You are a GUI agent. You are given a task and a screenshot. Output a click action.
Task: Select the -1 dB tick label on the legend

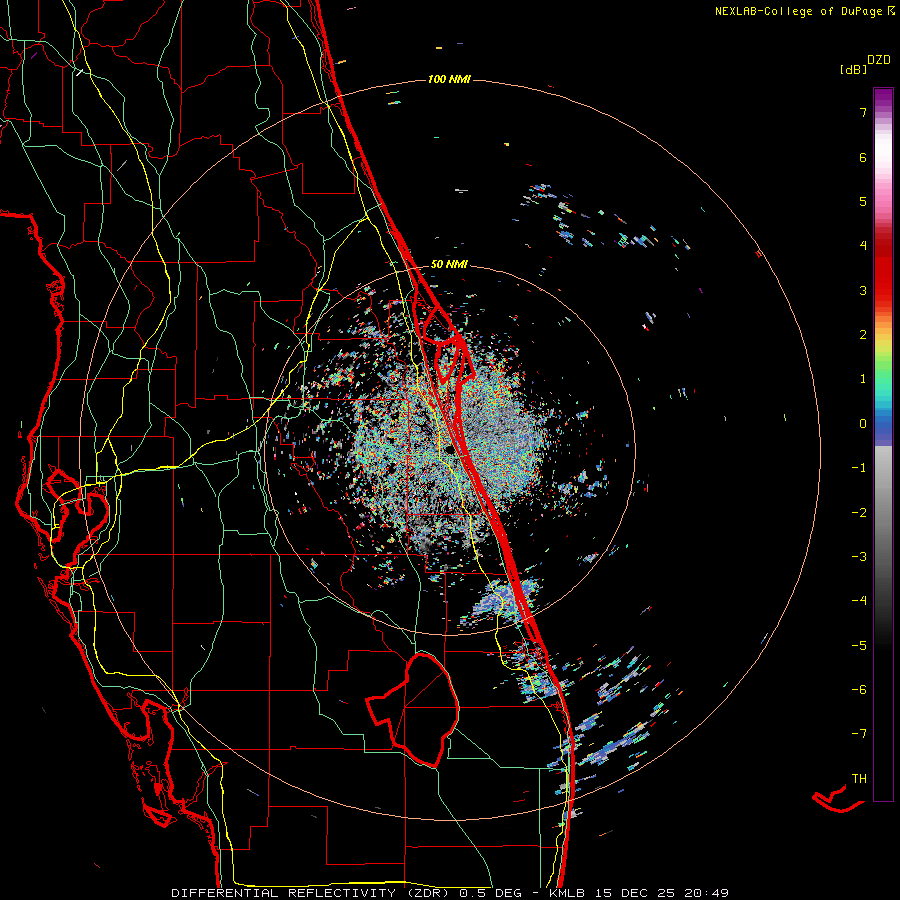pyautogui.click(x=859, y=468)
